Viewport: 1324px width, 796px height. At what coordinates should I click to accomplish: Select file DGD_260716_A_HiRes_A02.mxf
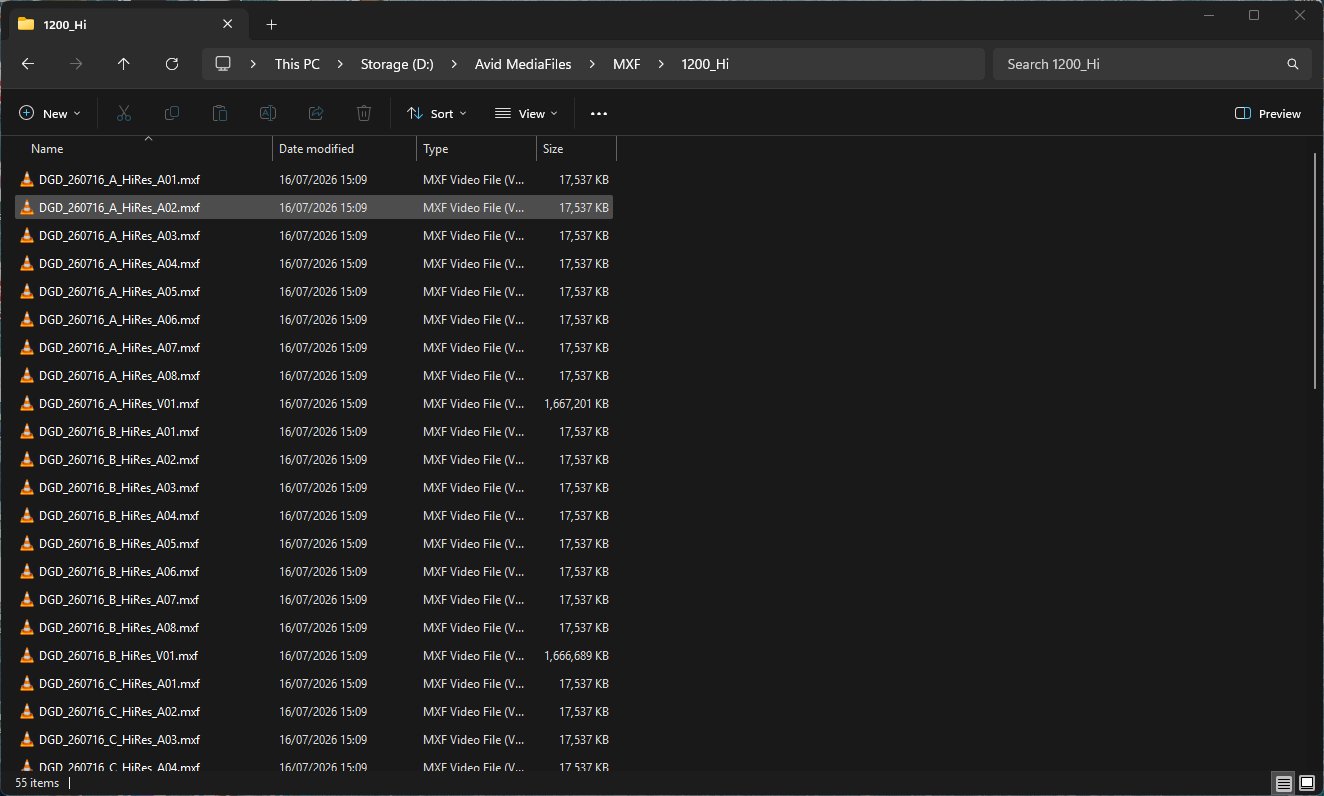coord(314,208)
